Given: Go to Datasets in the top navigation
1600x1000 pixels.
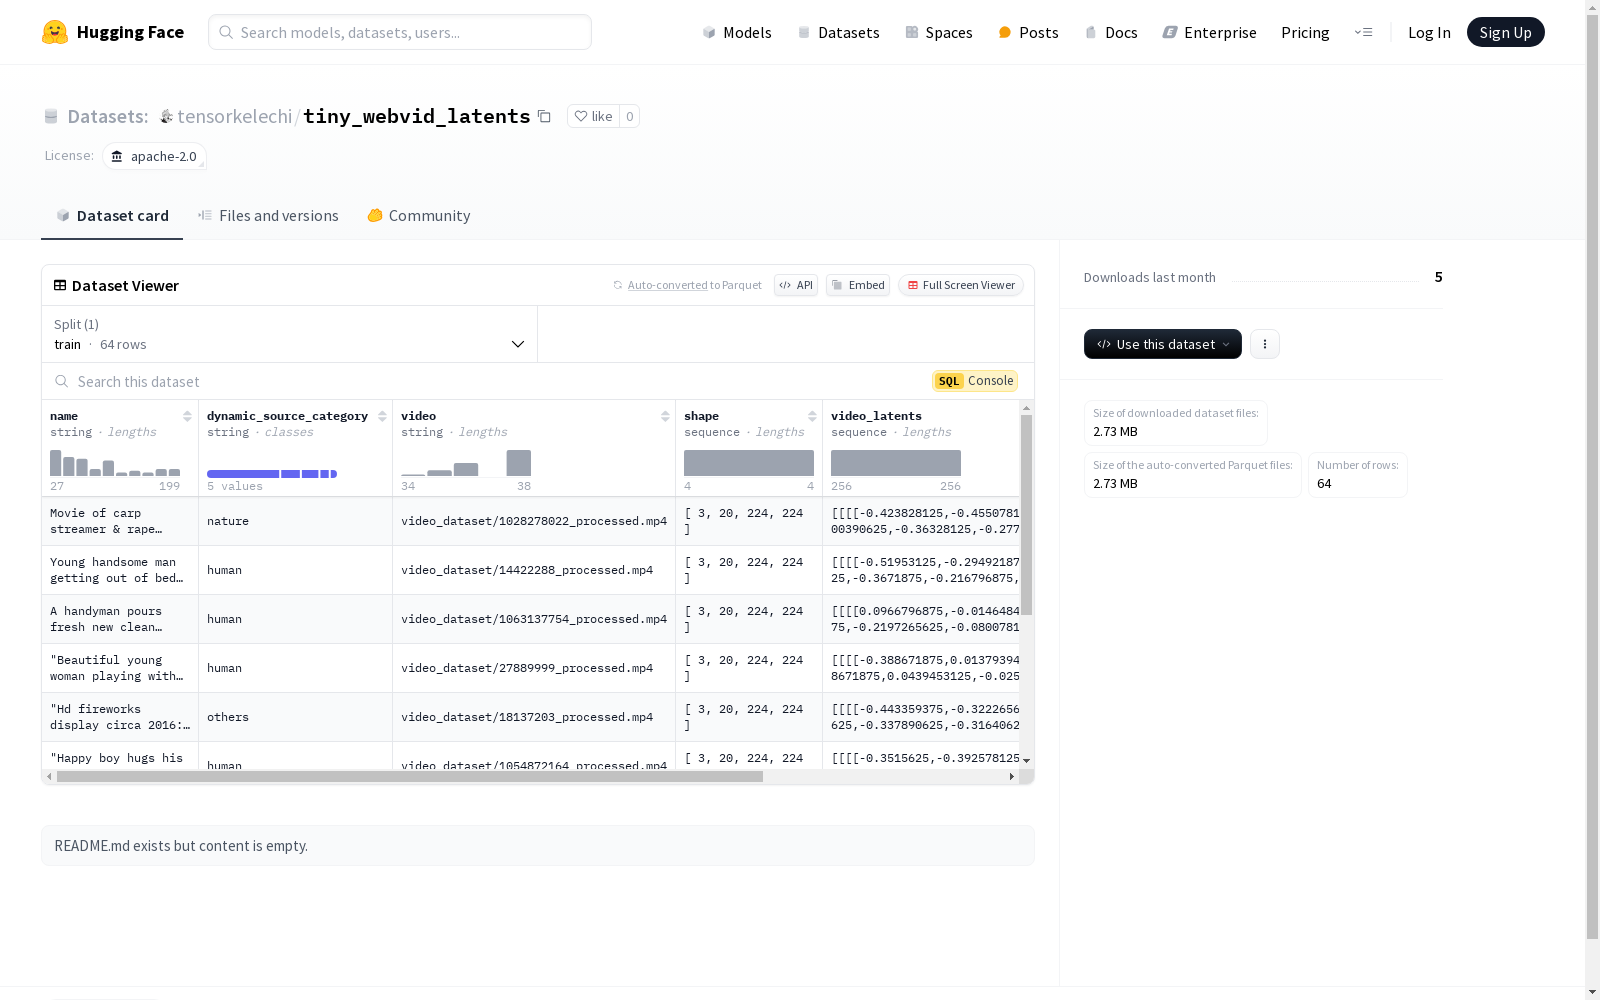Looking at the screenshot, I should 838,32.
